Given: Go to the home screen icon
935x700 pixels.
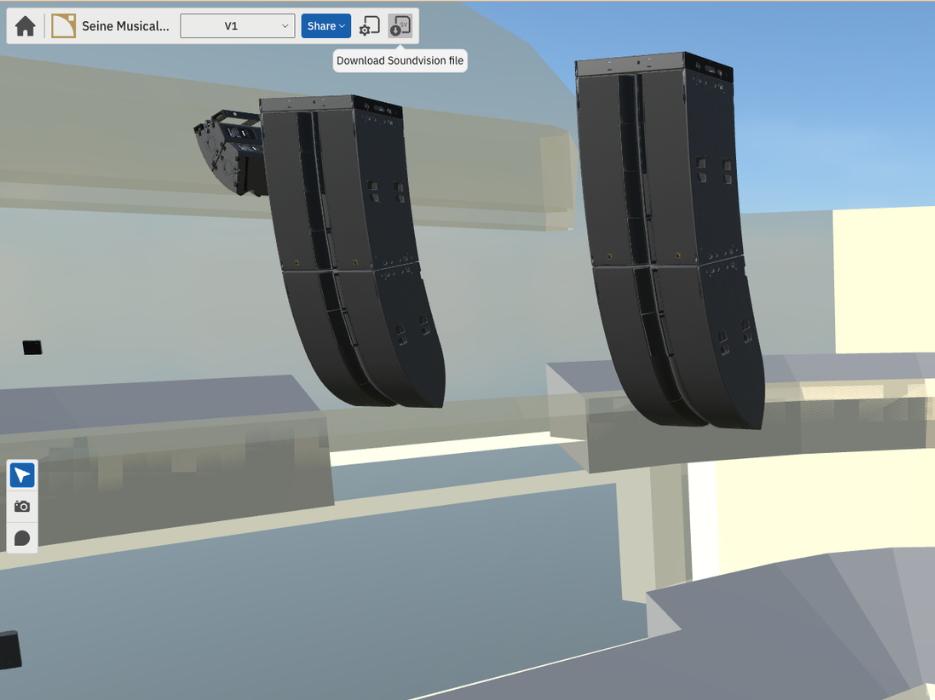Looking at the screenshot, I should point(25,26).
